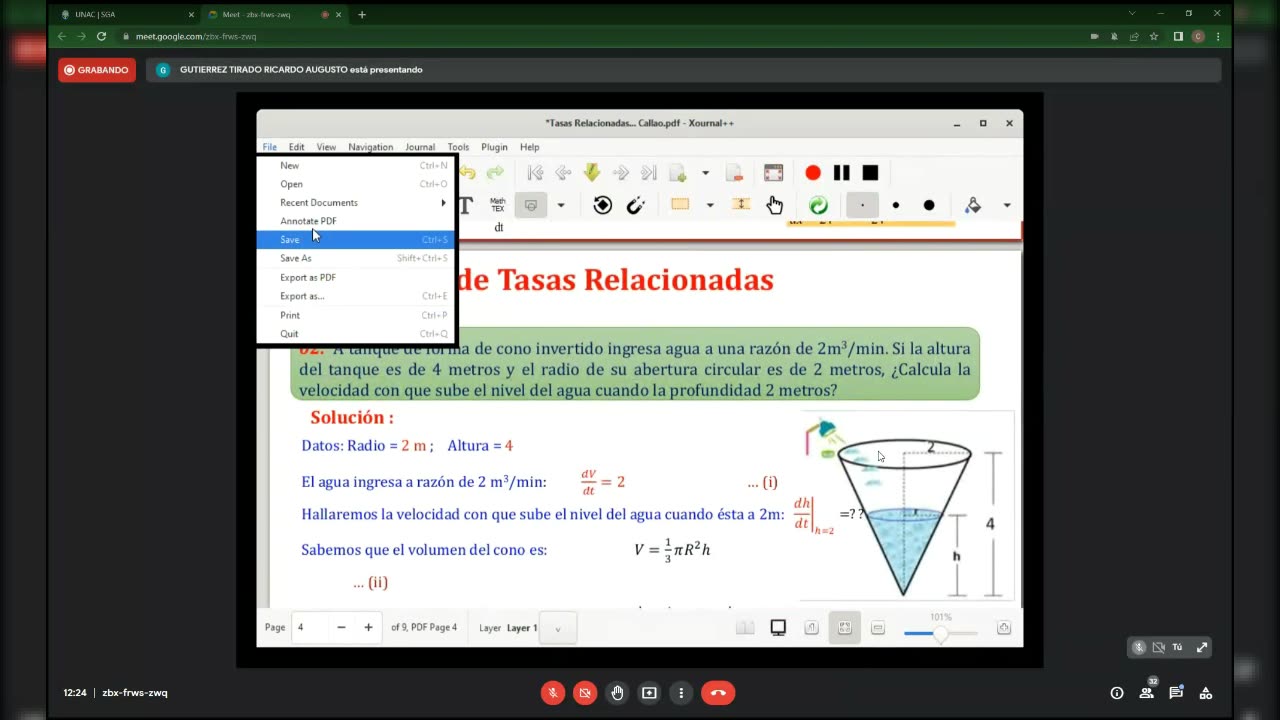Choose Open from the File menu
This screenshot has width=1280, height=720.
[x=355, y=184]
